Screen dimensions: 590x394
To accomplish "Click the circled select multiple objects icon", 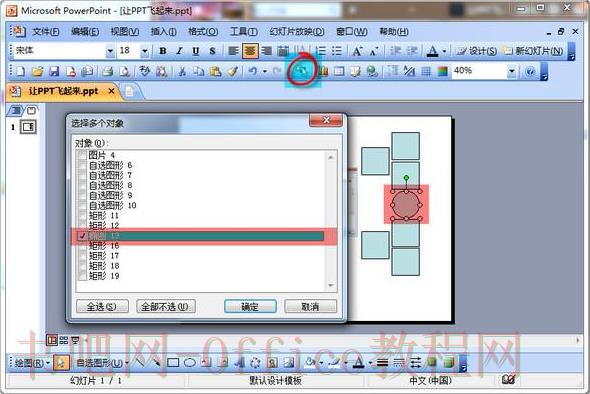I will coord(302,70).
